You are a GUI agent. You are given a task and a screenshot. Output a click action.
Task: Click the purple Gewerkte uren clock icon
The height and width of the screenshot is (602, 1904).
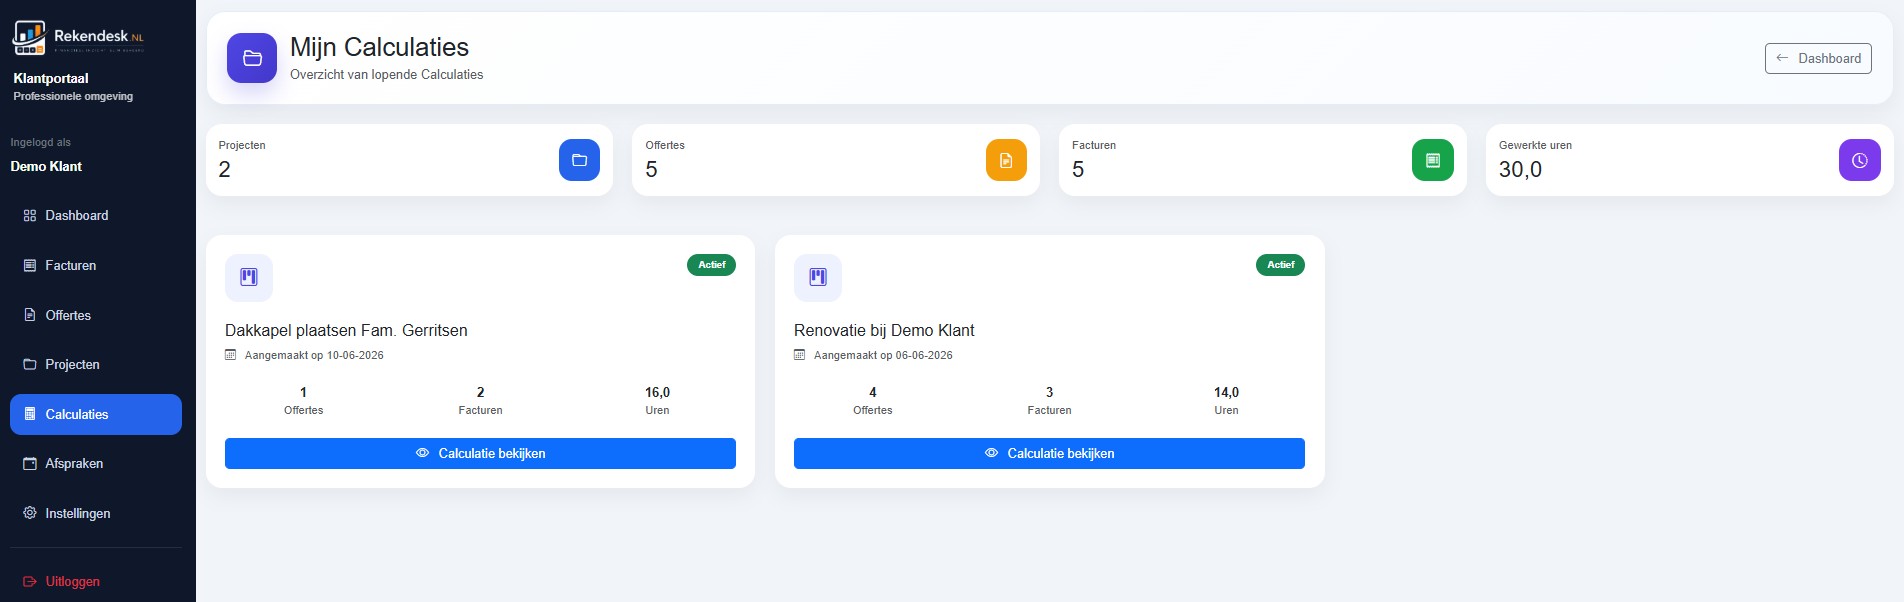(1860, 160)
